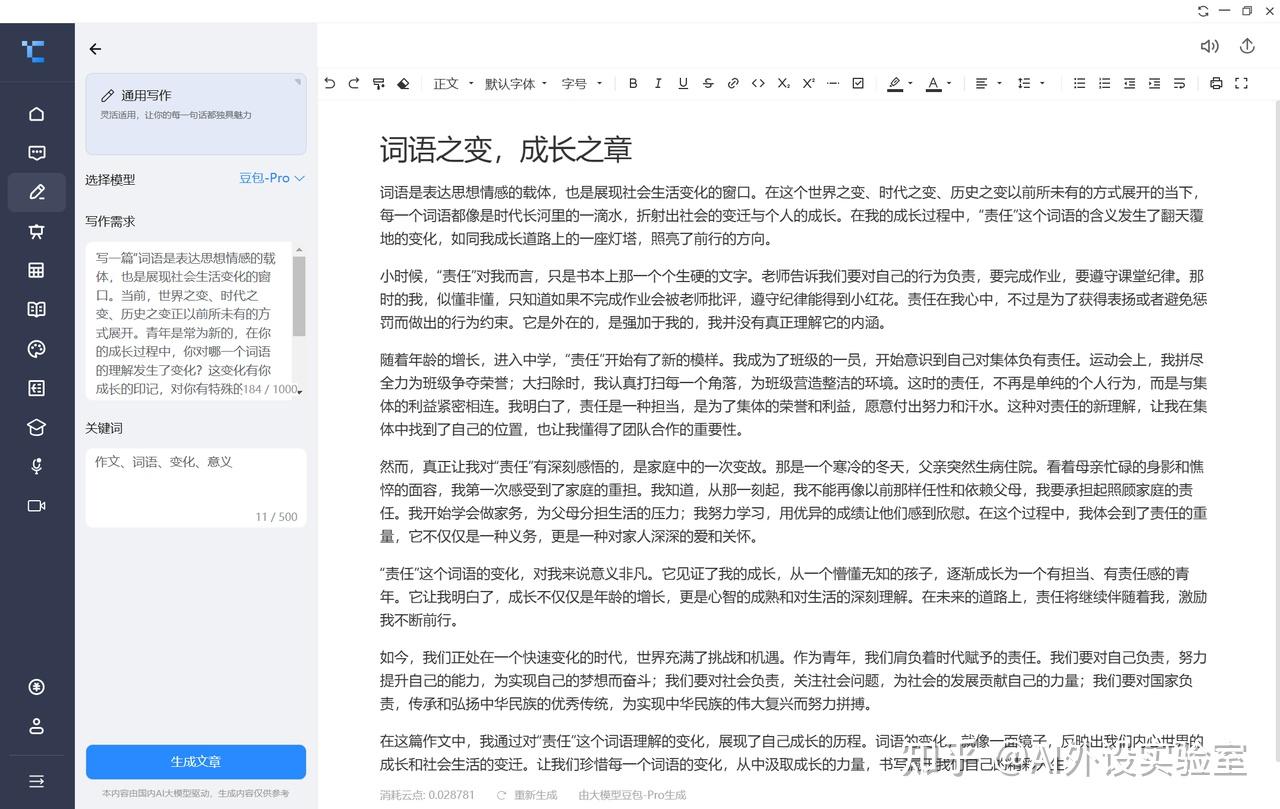Insert a bulleted list

point(1079,84)
